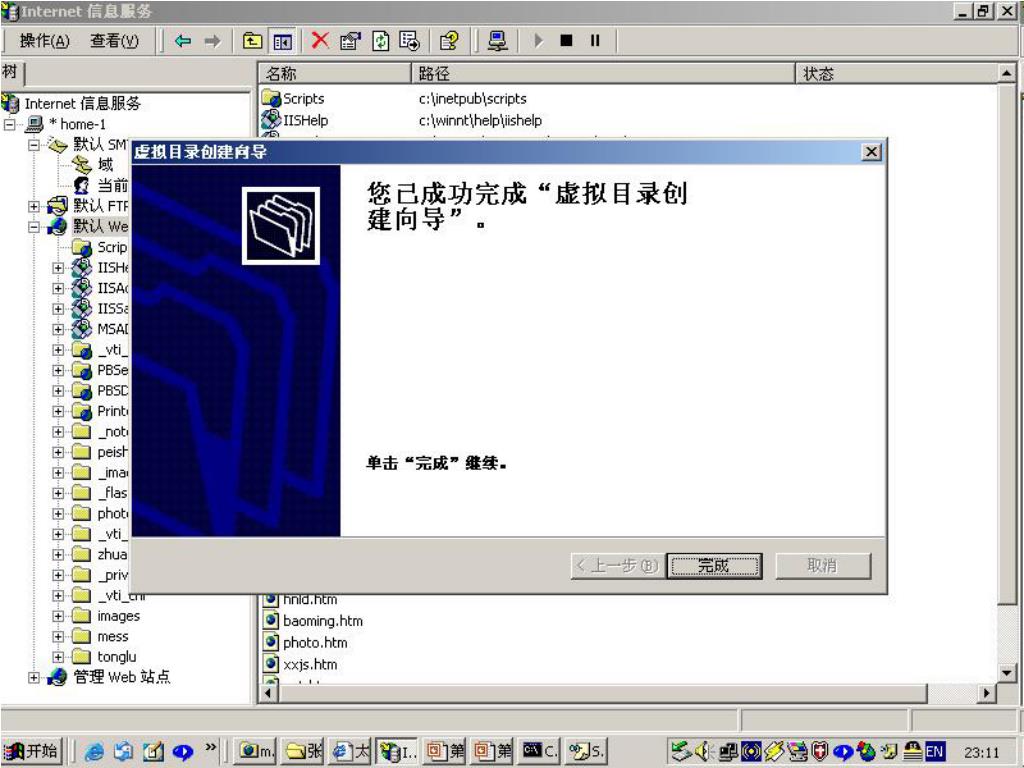Click the Internet 信息服务 taskbar button
Screen dimensions: 1024x768
pos(398,752)
